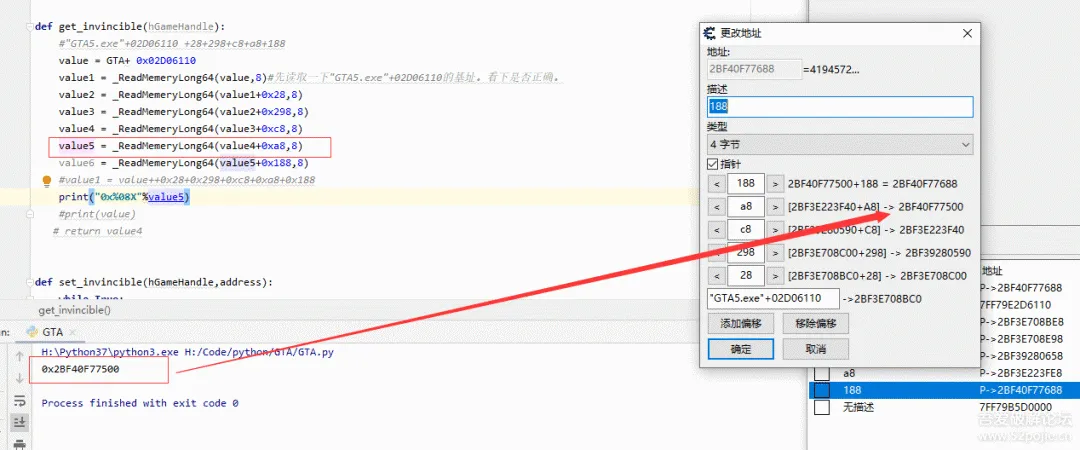Toggle scroll-to-end icon in Run panel
The image size is (1080, 450).
point(19,422)
